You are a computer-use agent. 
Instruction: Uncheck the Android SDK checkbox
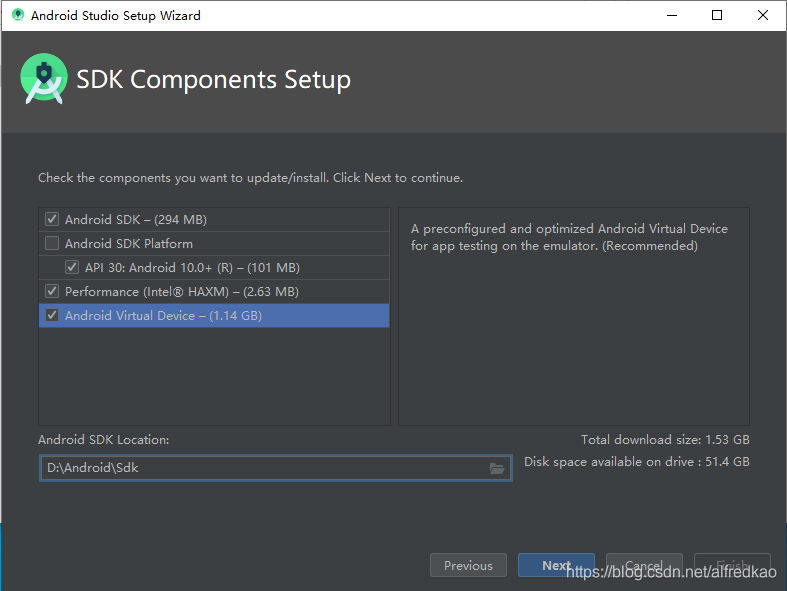pyautogui.click(x=52, y=219)
